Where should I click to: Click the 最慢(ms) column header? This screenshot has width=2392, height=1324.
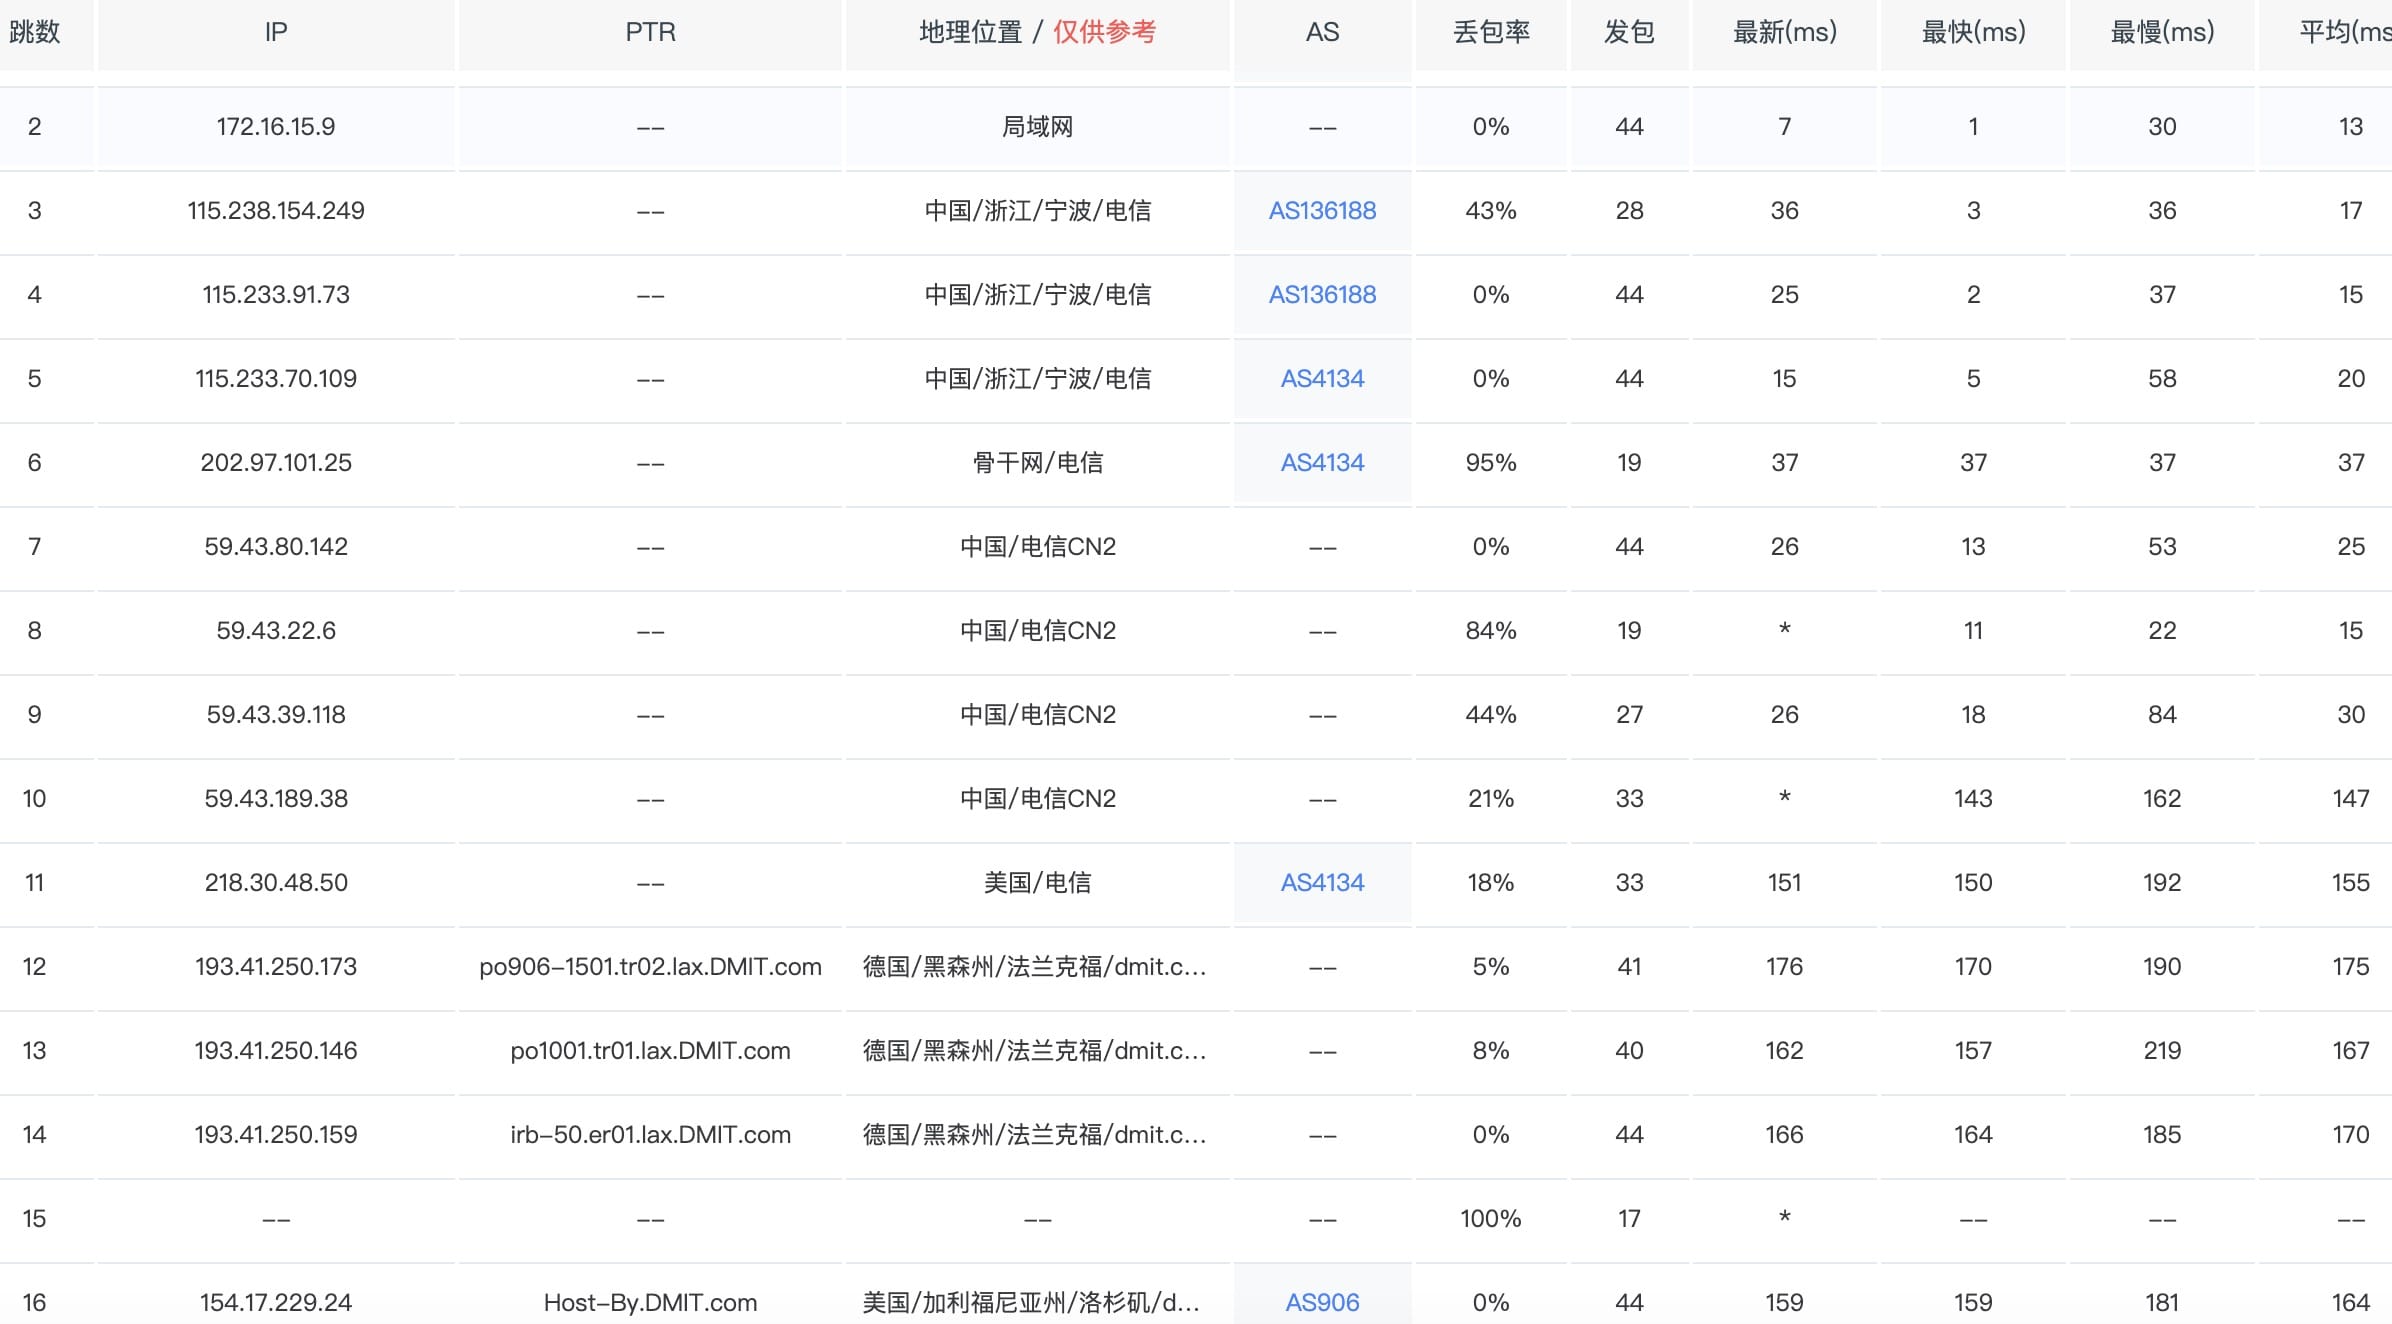(2162, 32)
